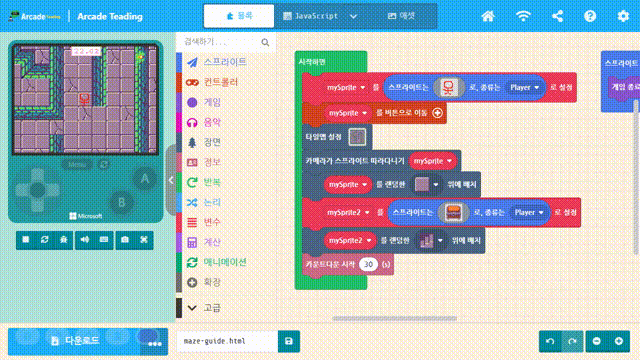Open the wifi connection icon
640x360 pixels.
coord(523,16)
